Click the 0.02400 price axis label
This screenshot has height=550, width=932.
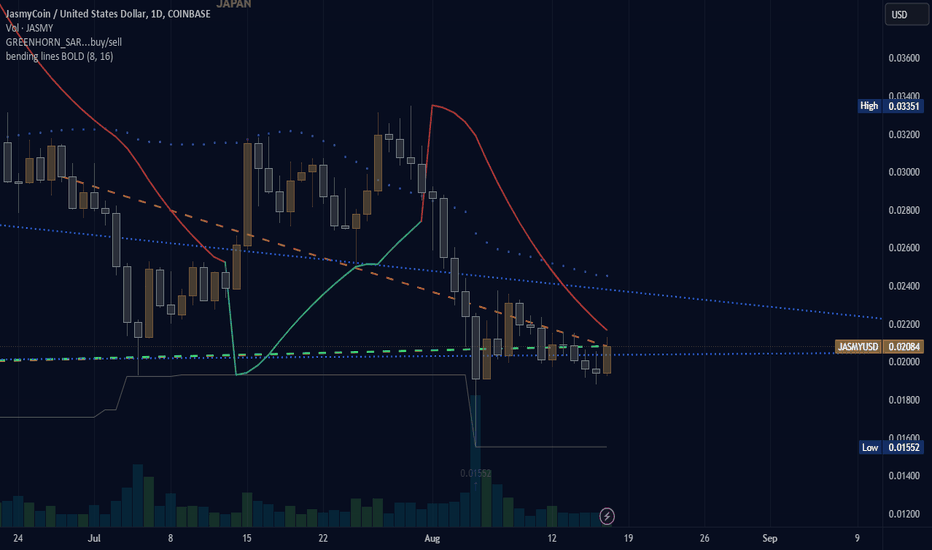(x=904, y=286)
